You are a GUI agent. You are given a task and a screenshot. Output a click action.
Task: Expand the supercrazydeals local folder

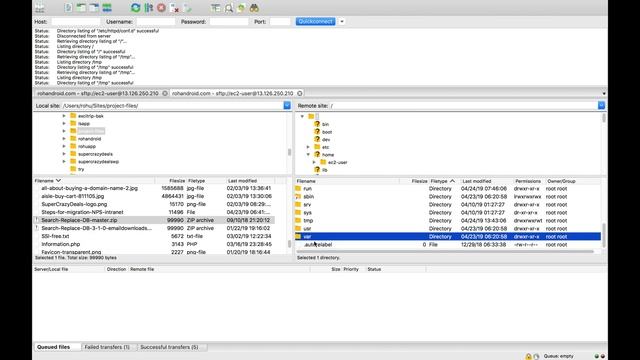click(x=64, y=154)
